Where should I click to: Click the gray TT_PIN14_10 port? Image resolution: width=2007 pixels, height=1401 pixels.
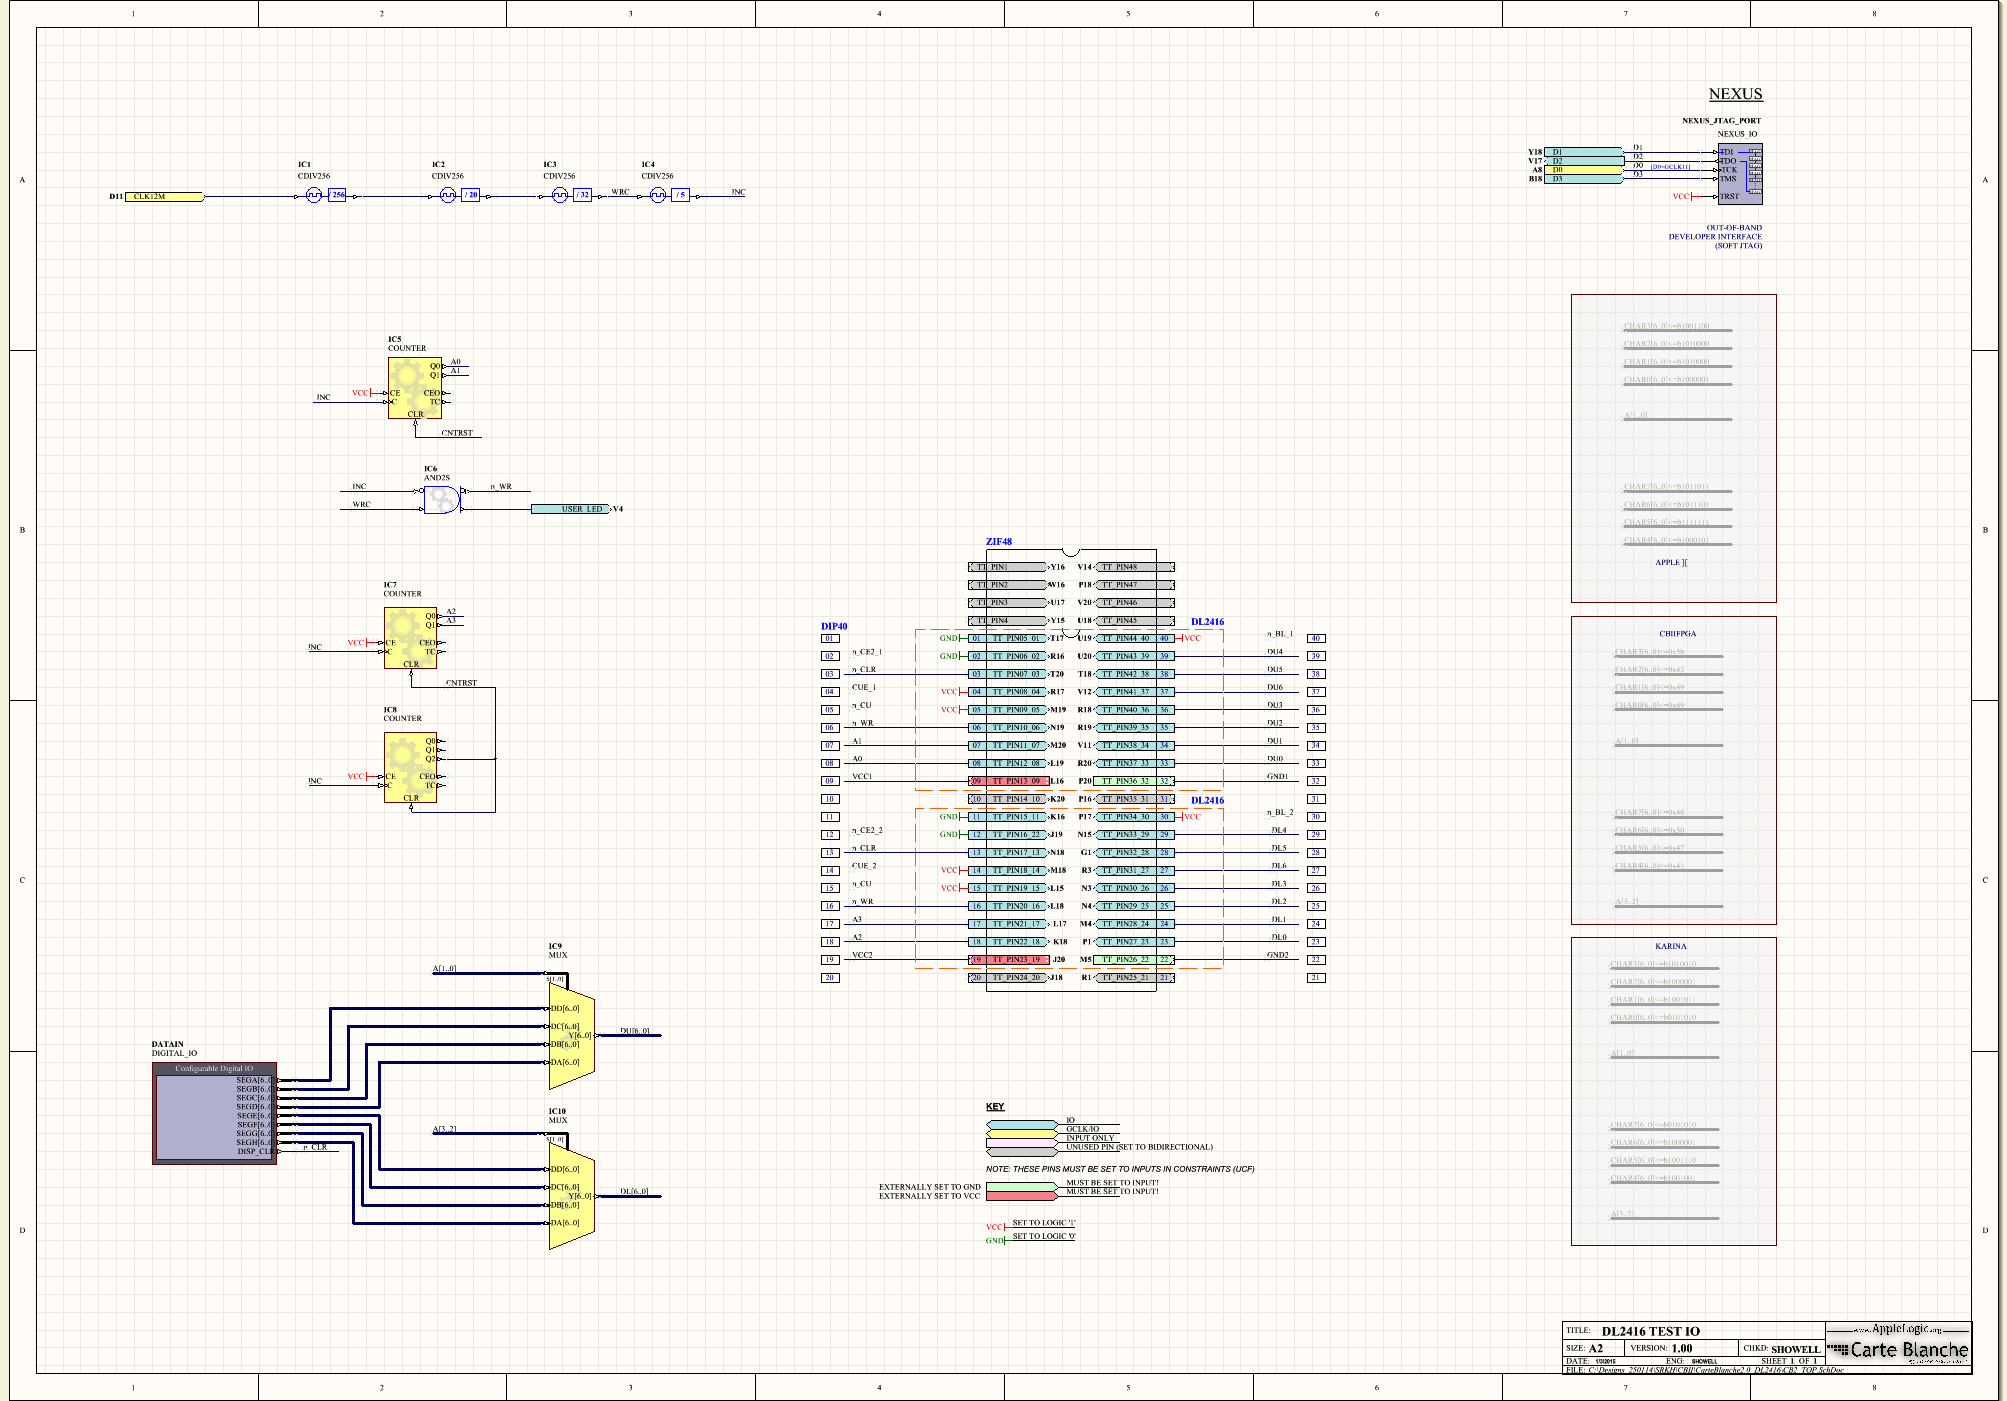1009,799
